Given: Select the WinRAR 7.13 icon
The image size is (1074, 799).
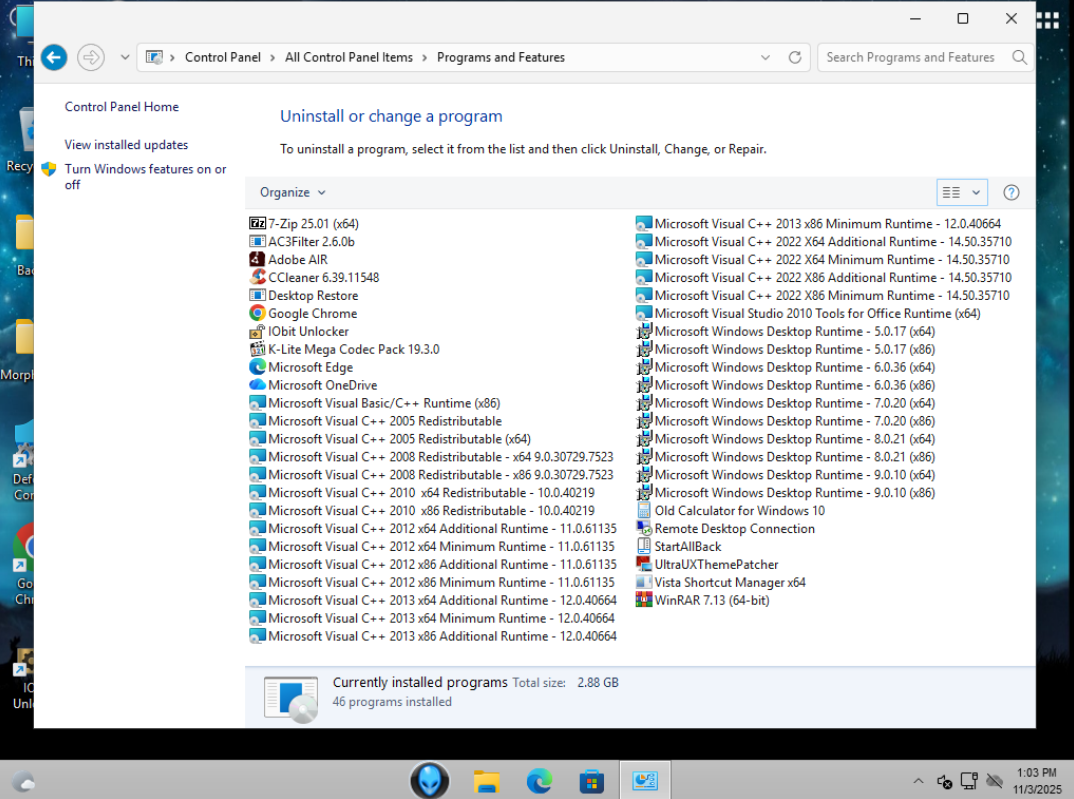Looking at the screenshot, I should (x=643, y=600).
